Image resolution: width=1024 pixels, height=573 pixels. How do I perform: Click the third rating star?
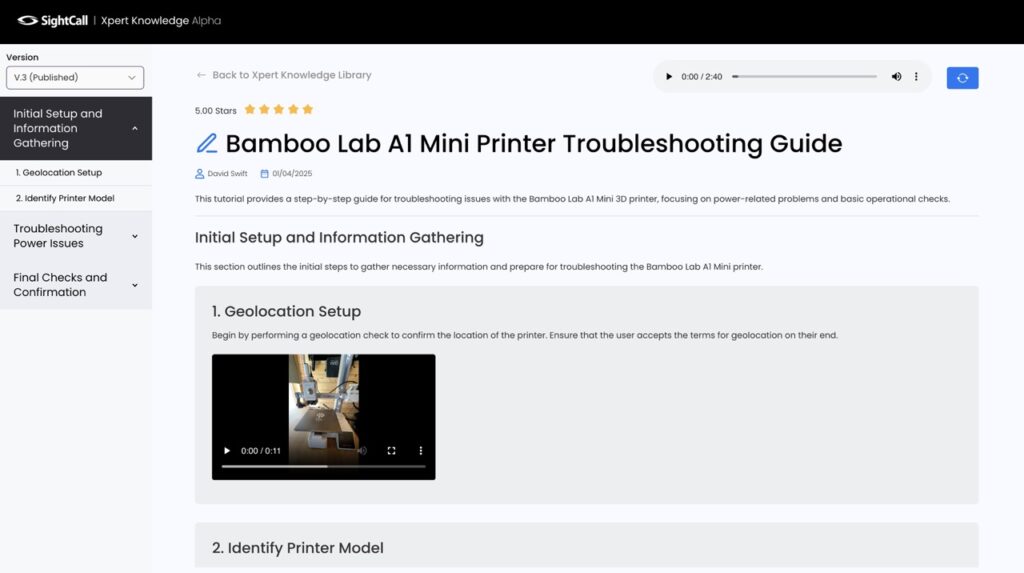tap(279, 110)
